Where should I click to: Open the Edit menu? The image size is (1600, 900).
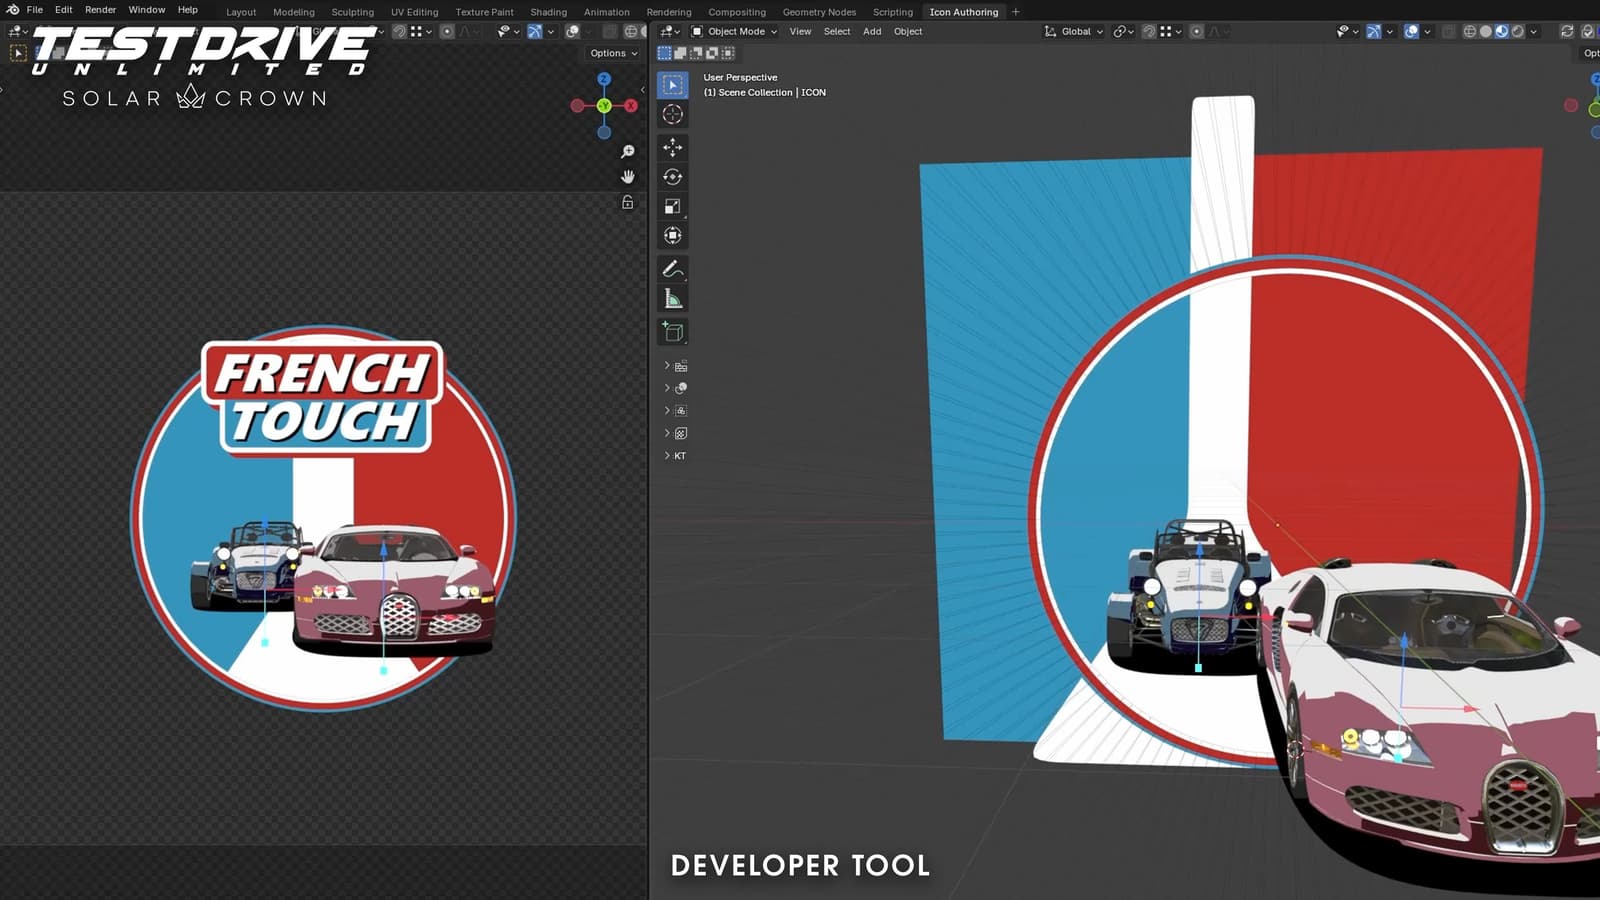(x=64, y=10)
